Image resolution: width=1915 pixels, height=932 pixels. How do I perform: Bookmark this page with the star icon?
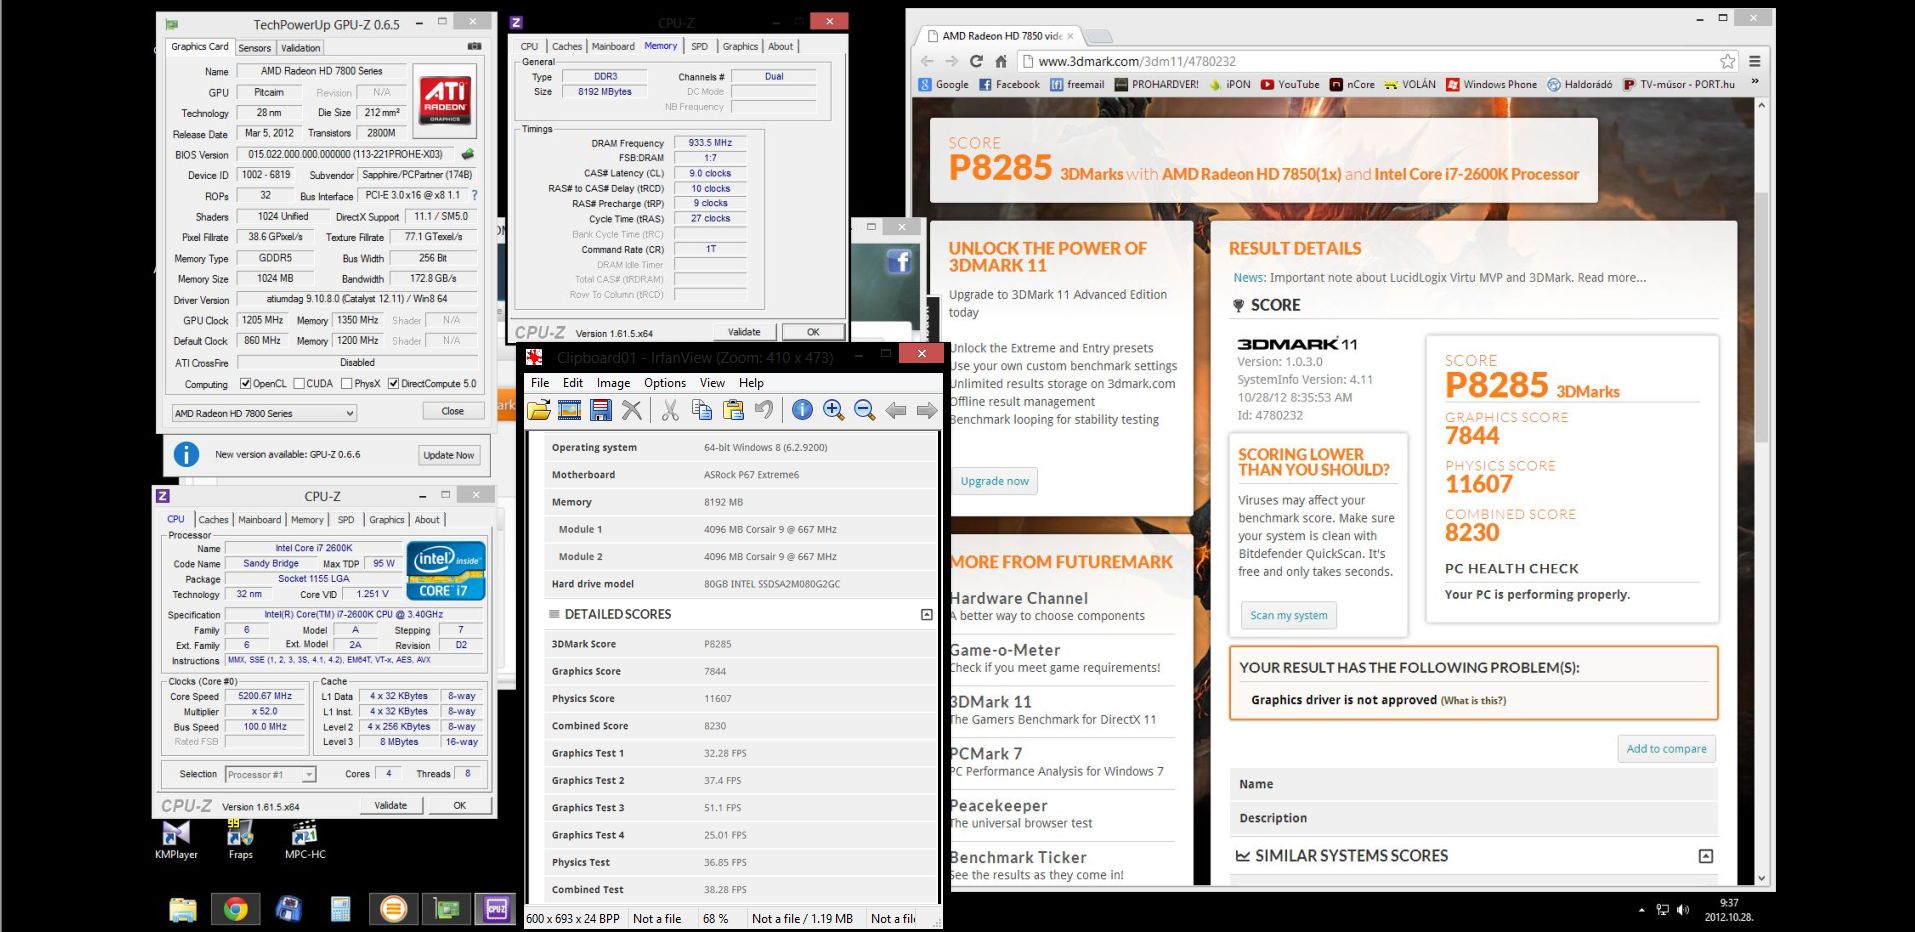(x=1727, y=61)
